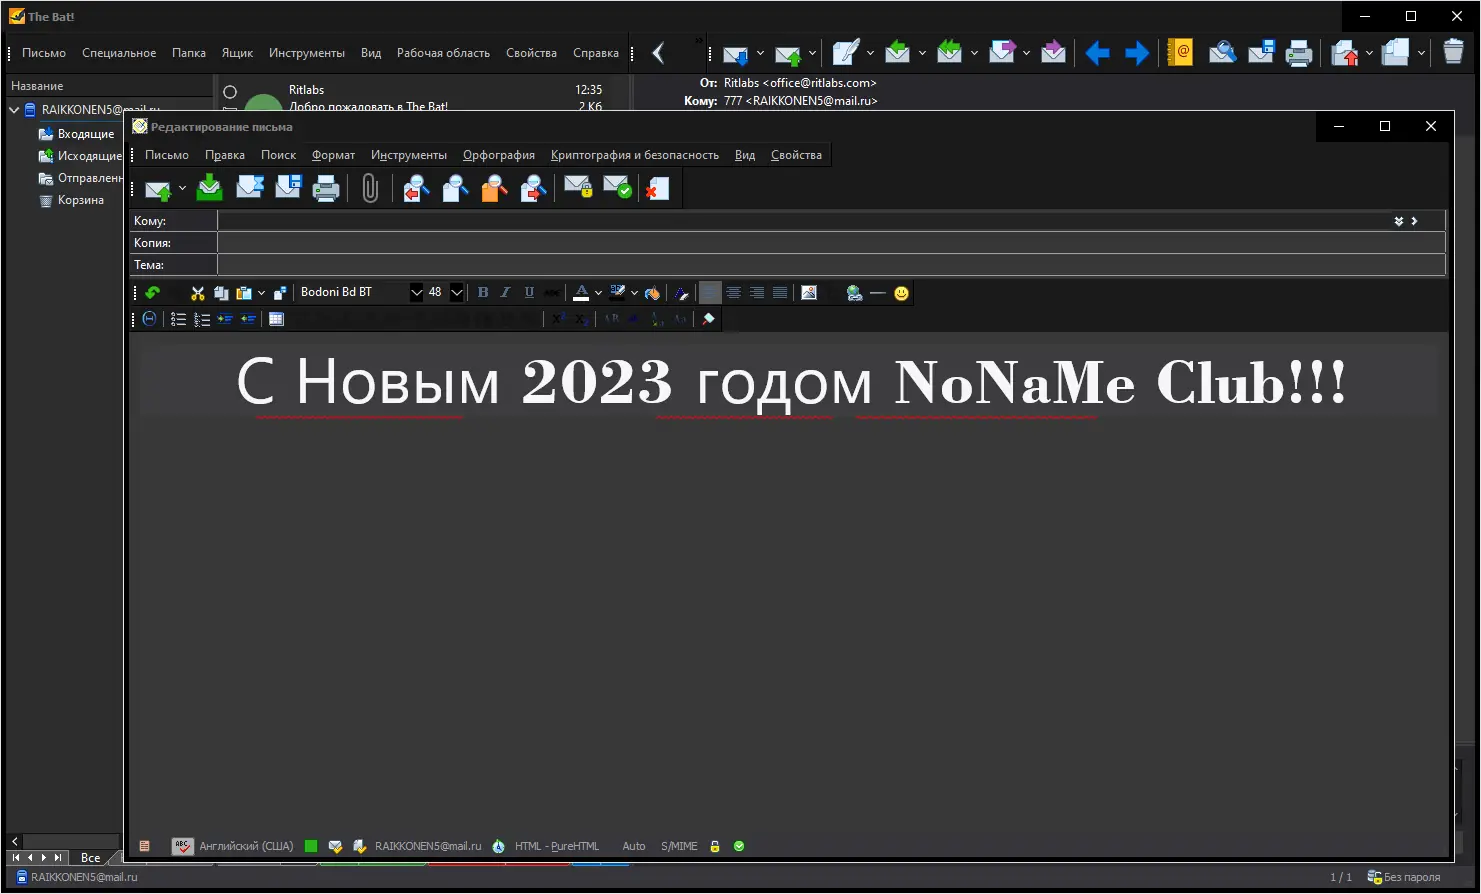Insert a table into the message
The image size is (1481, 894).
click(x=276, y=318)
